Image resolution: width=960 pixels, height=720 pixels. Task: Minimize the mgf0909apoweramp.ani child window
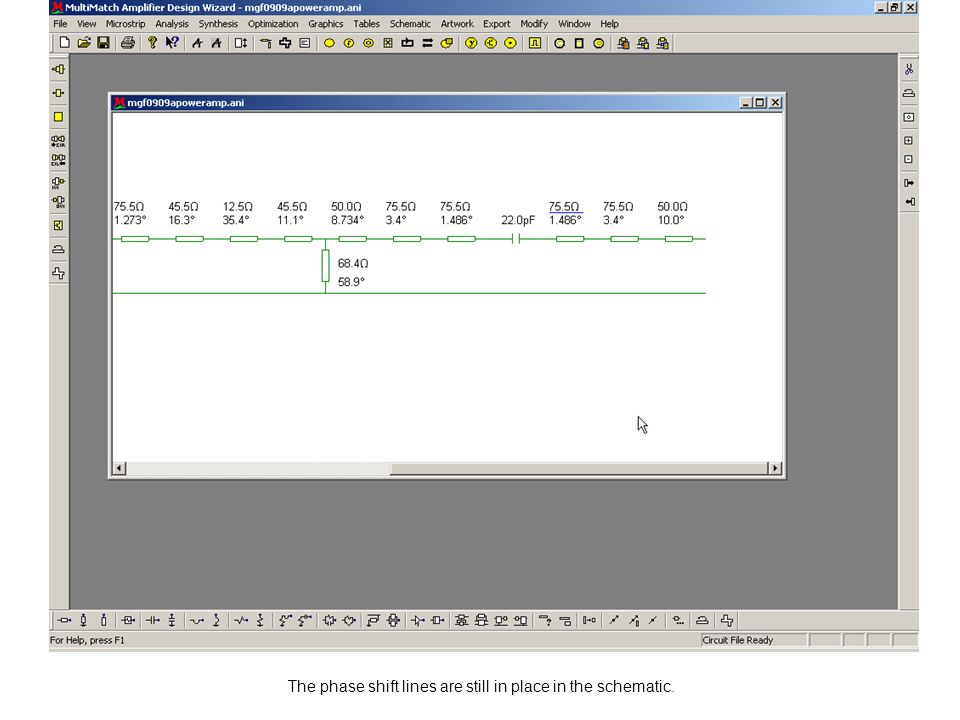(x=746, y=103)
